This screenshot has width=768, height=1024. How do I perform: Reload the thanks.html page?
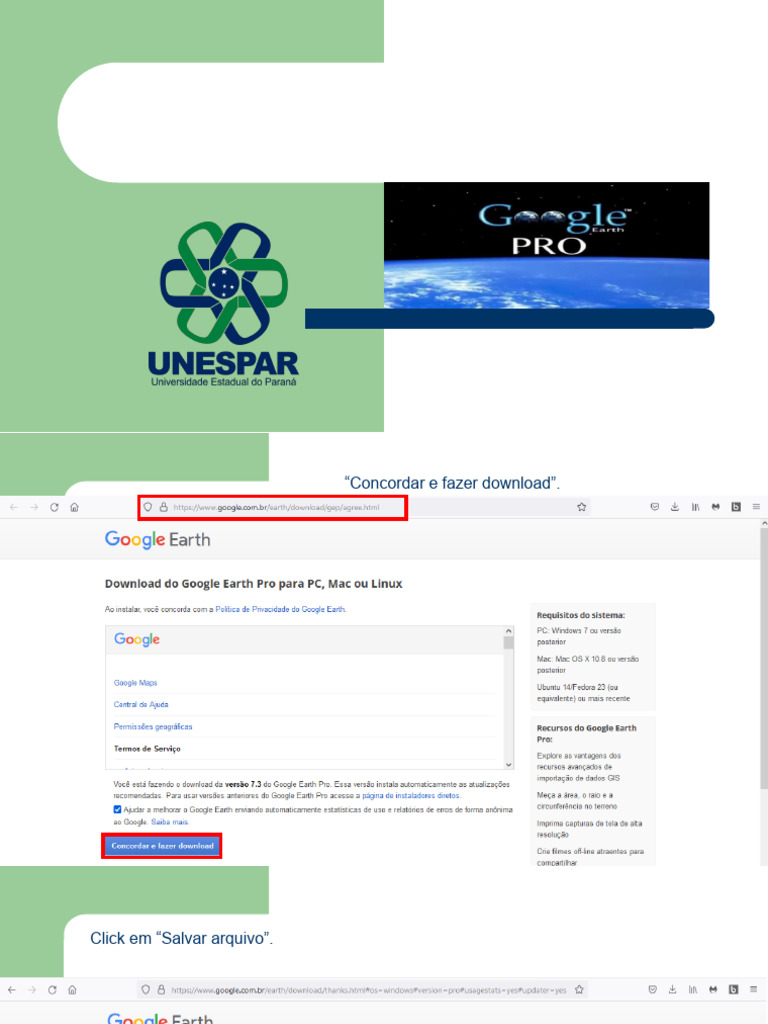click(52, 990)
